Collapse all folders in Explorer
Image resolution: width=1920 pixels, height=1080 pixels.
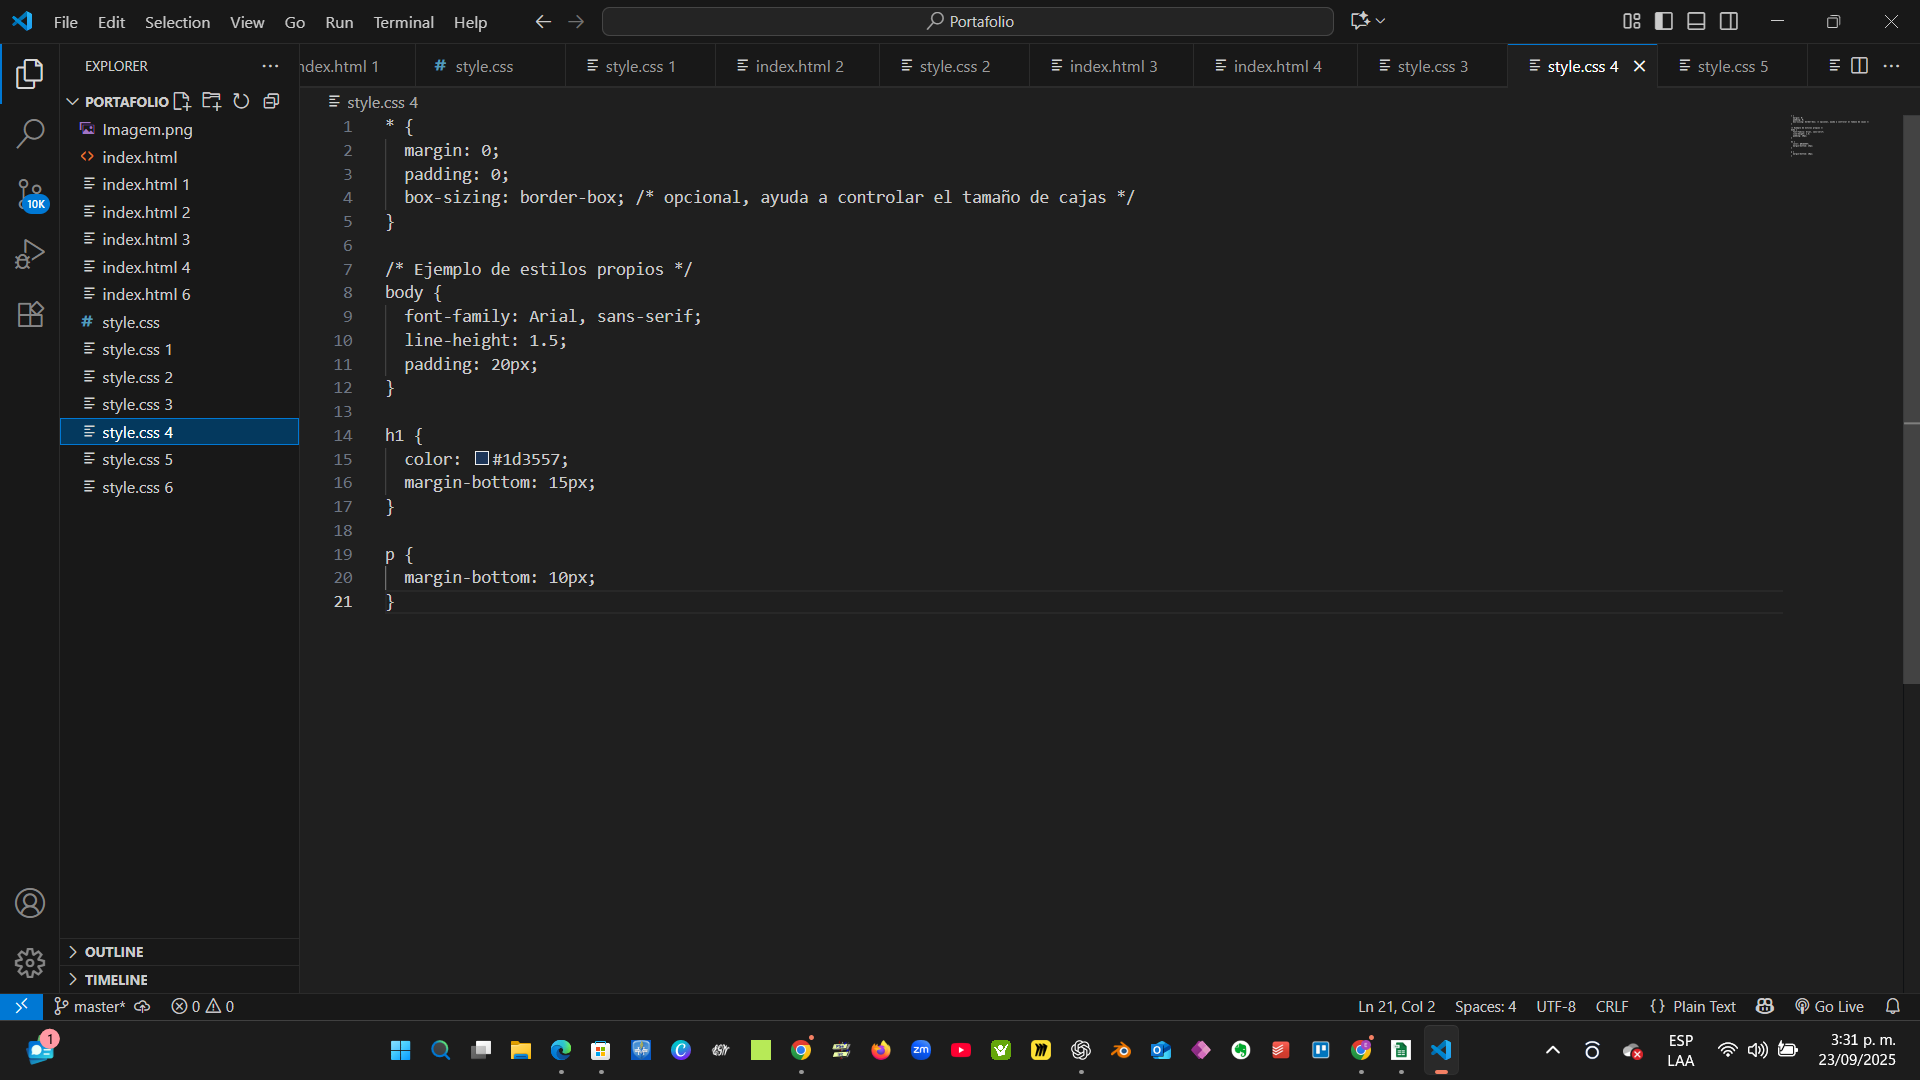[x=271, y=101]
